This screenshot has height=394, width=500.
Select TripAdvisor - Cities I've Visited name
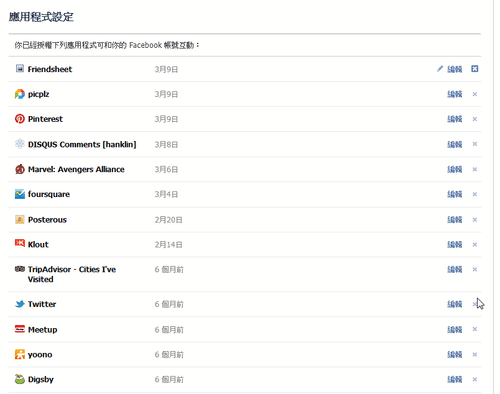point(72,274)
